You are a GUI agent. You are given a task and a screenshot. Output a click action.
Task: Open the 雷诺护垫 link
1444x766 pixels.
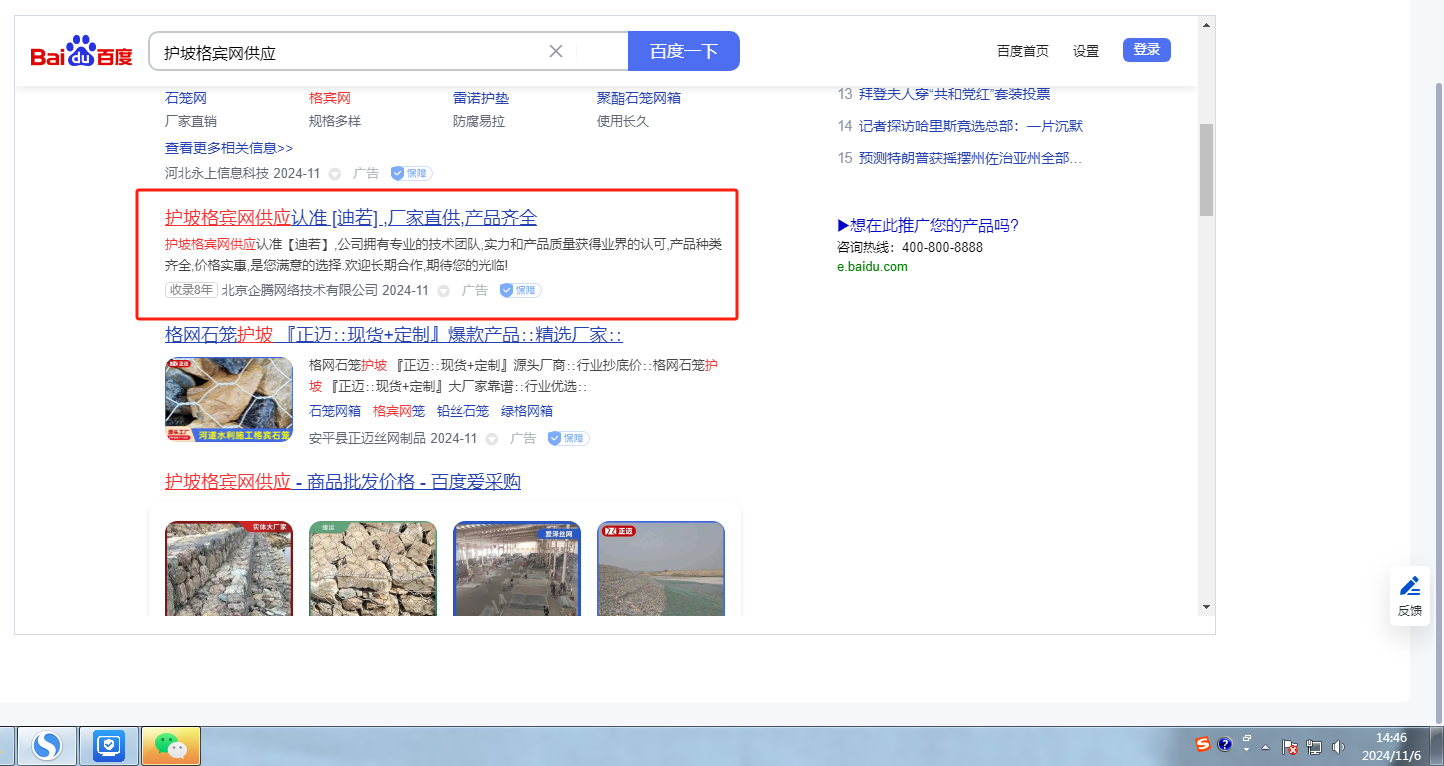click(481, 98)
